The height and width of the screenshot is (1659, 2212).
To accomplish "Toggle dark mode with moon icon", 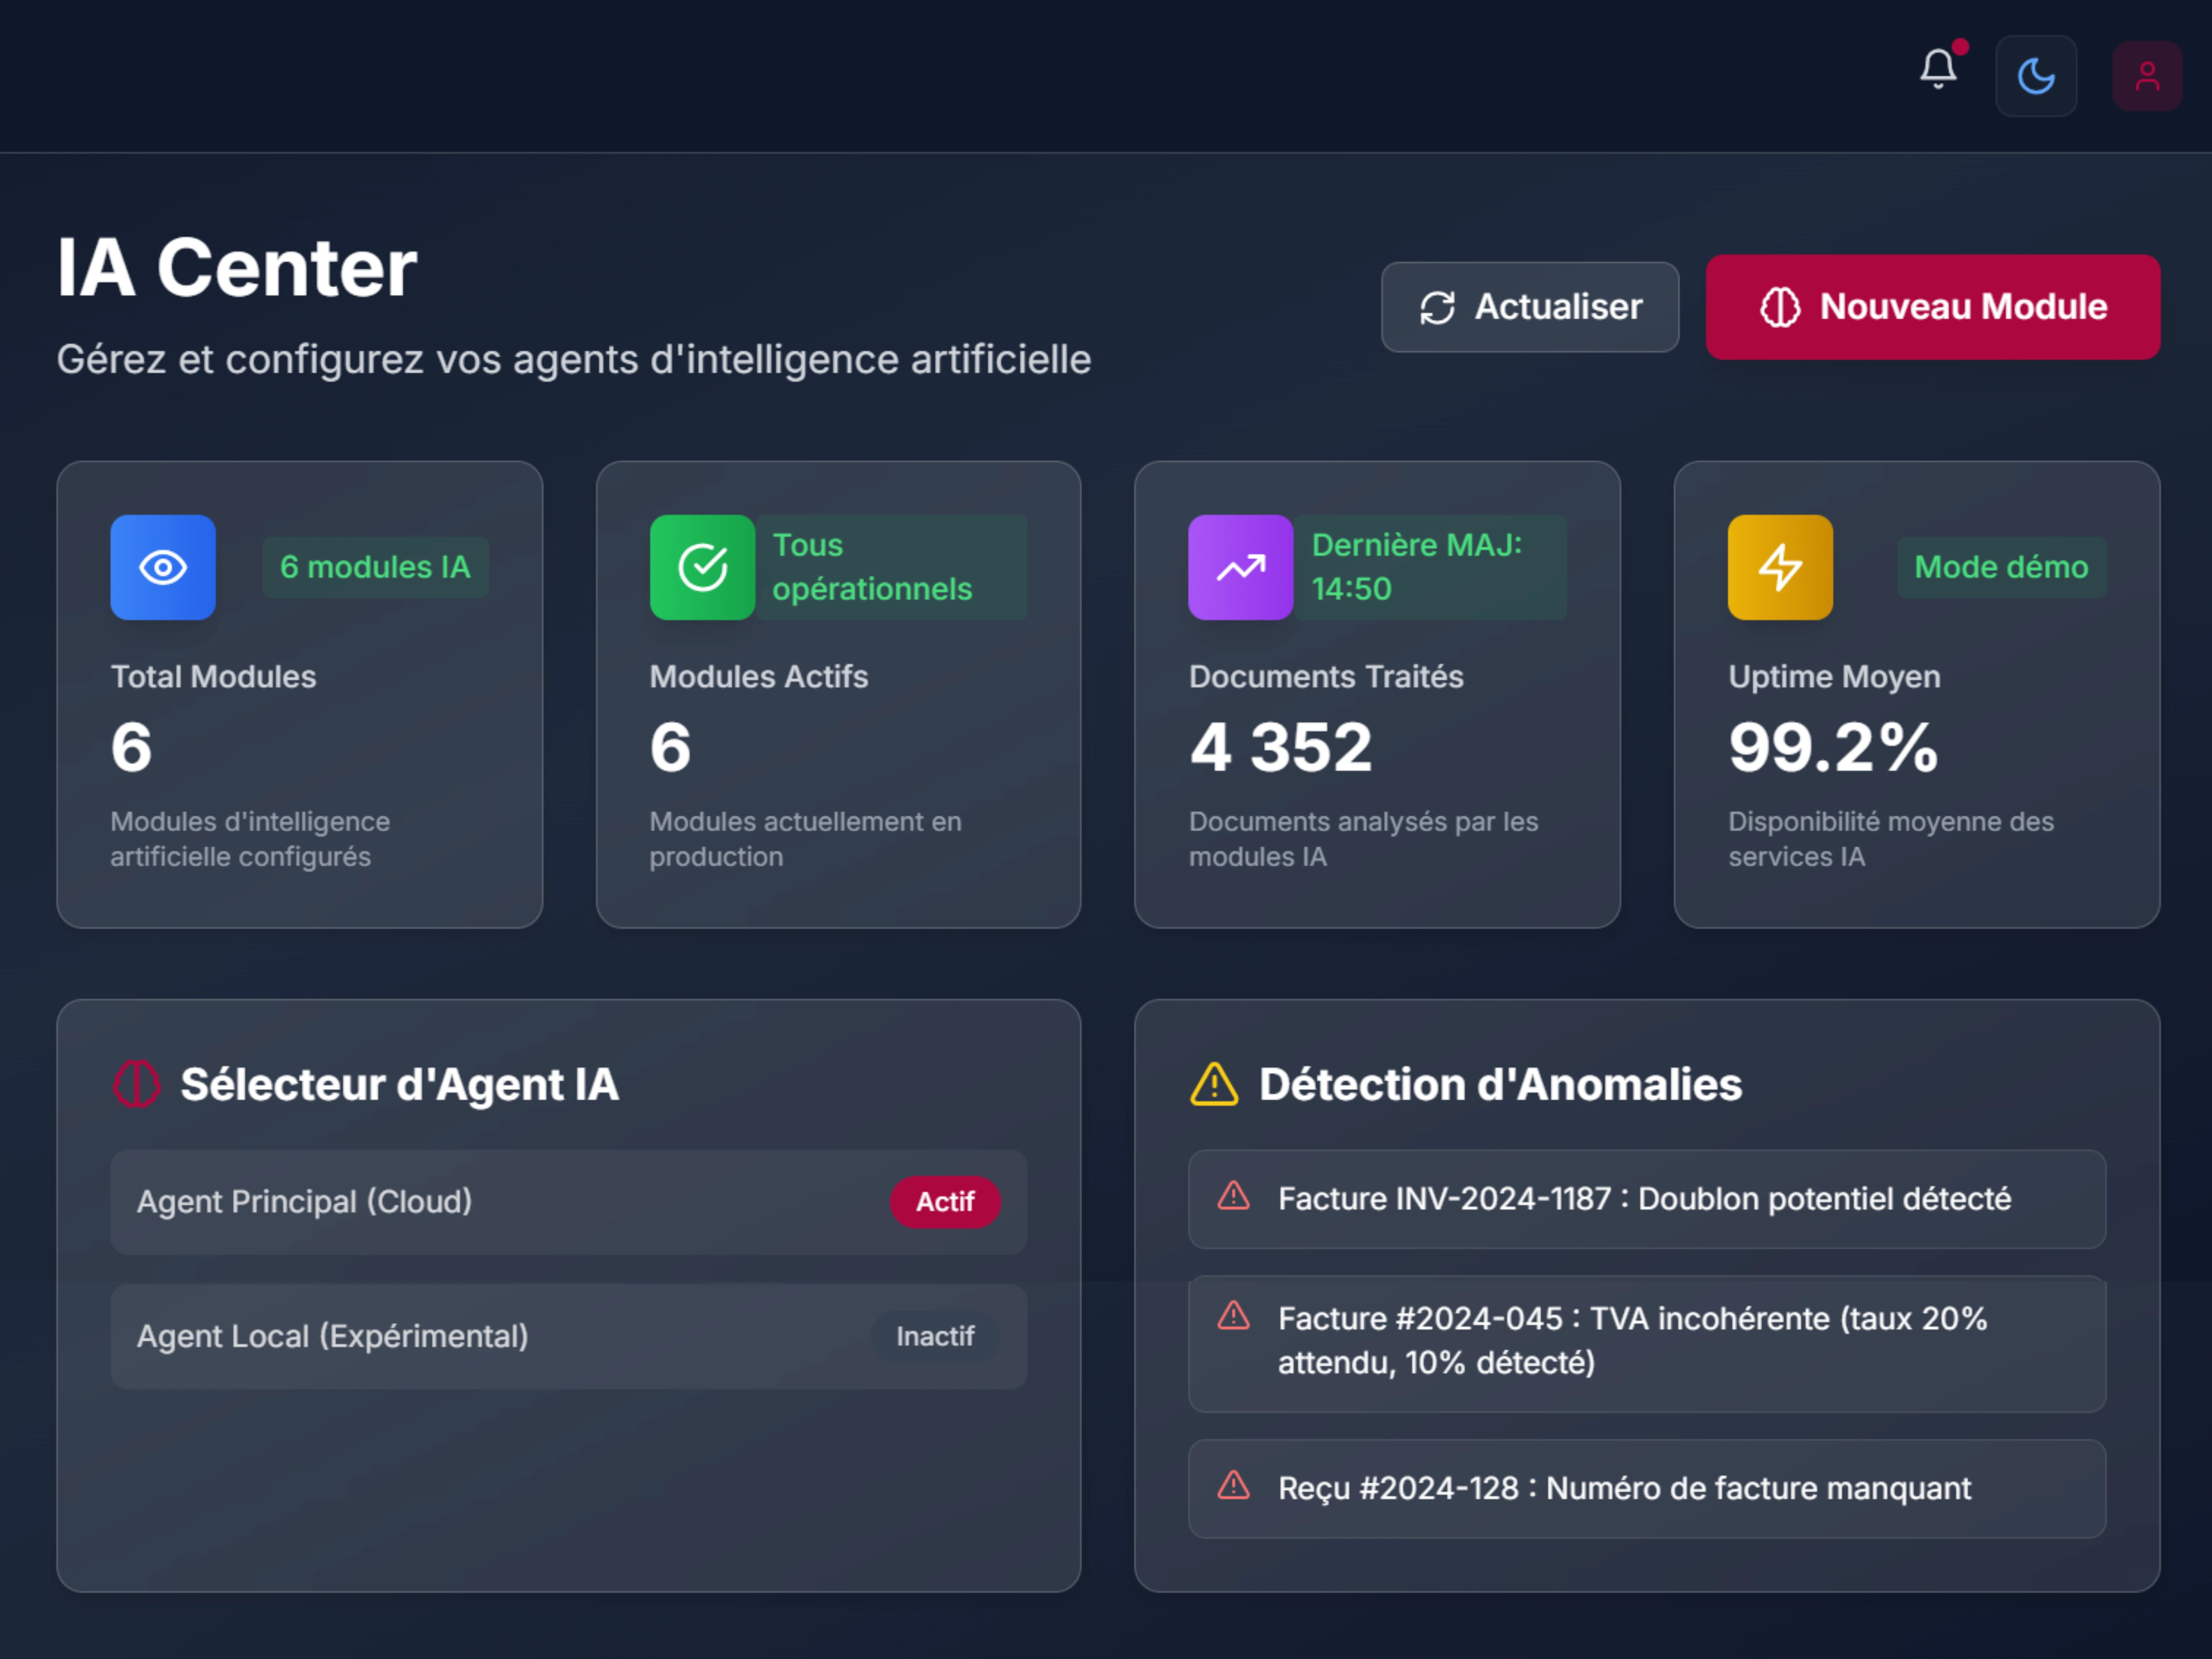I will tap(2035, 76).
